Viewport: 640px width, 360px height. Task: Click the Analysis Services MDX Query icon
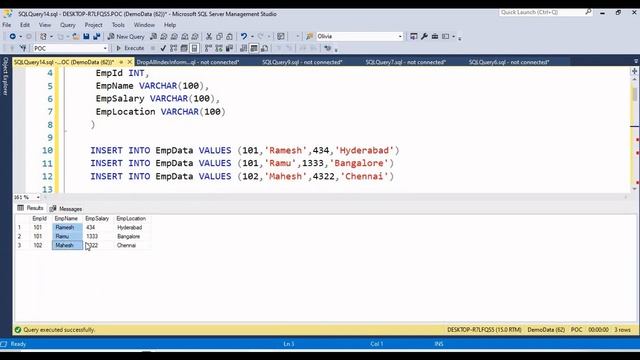[x=164, y=36]
